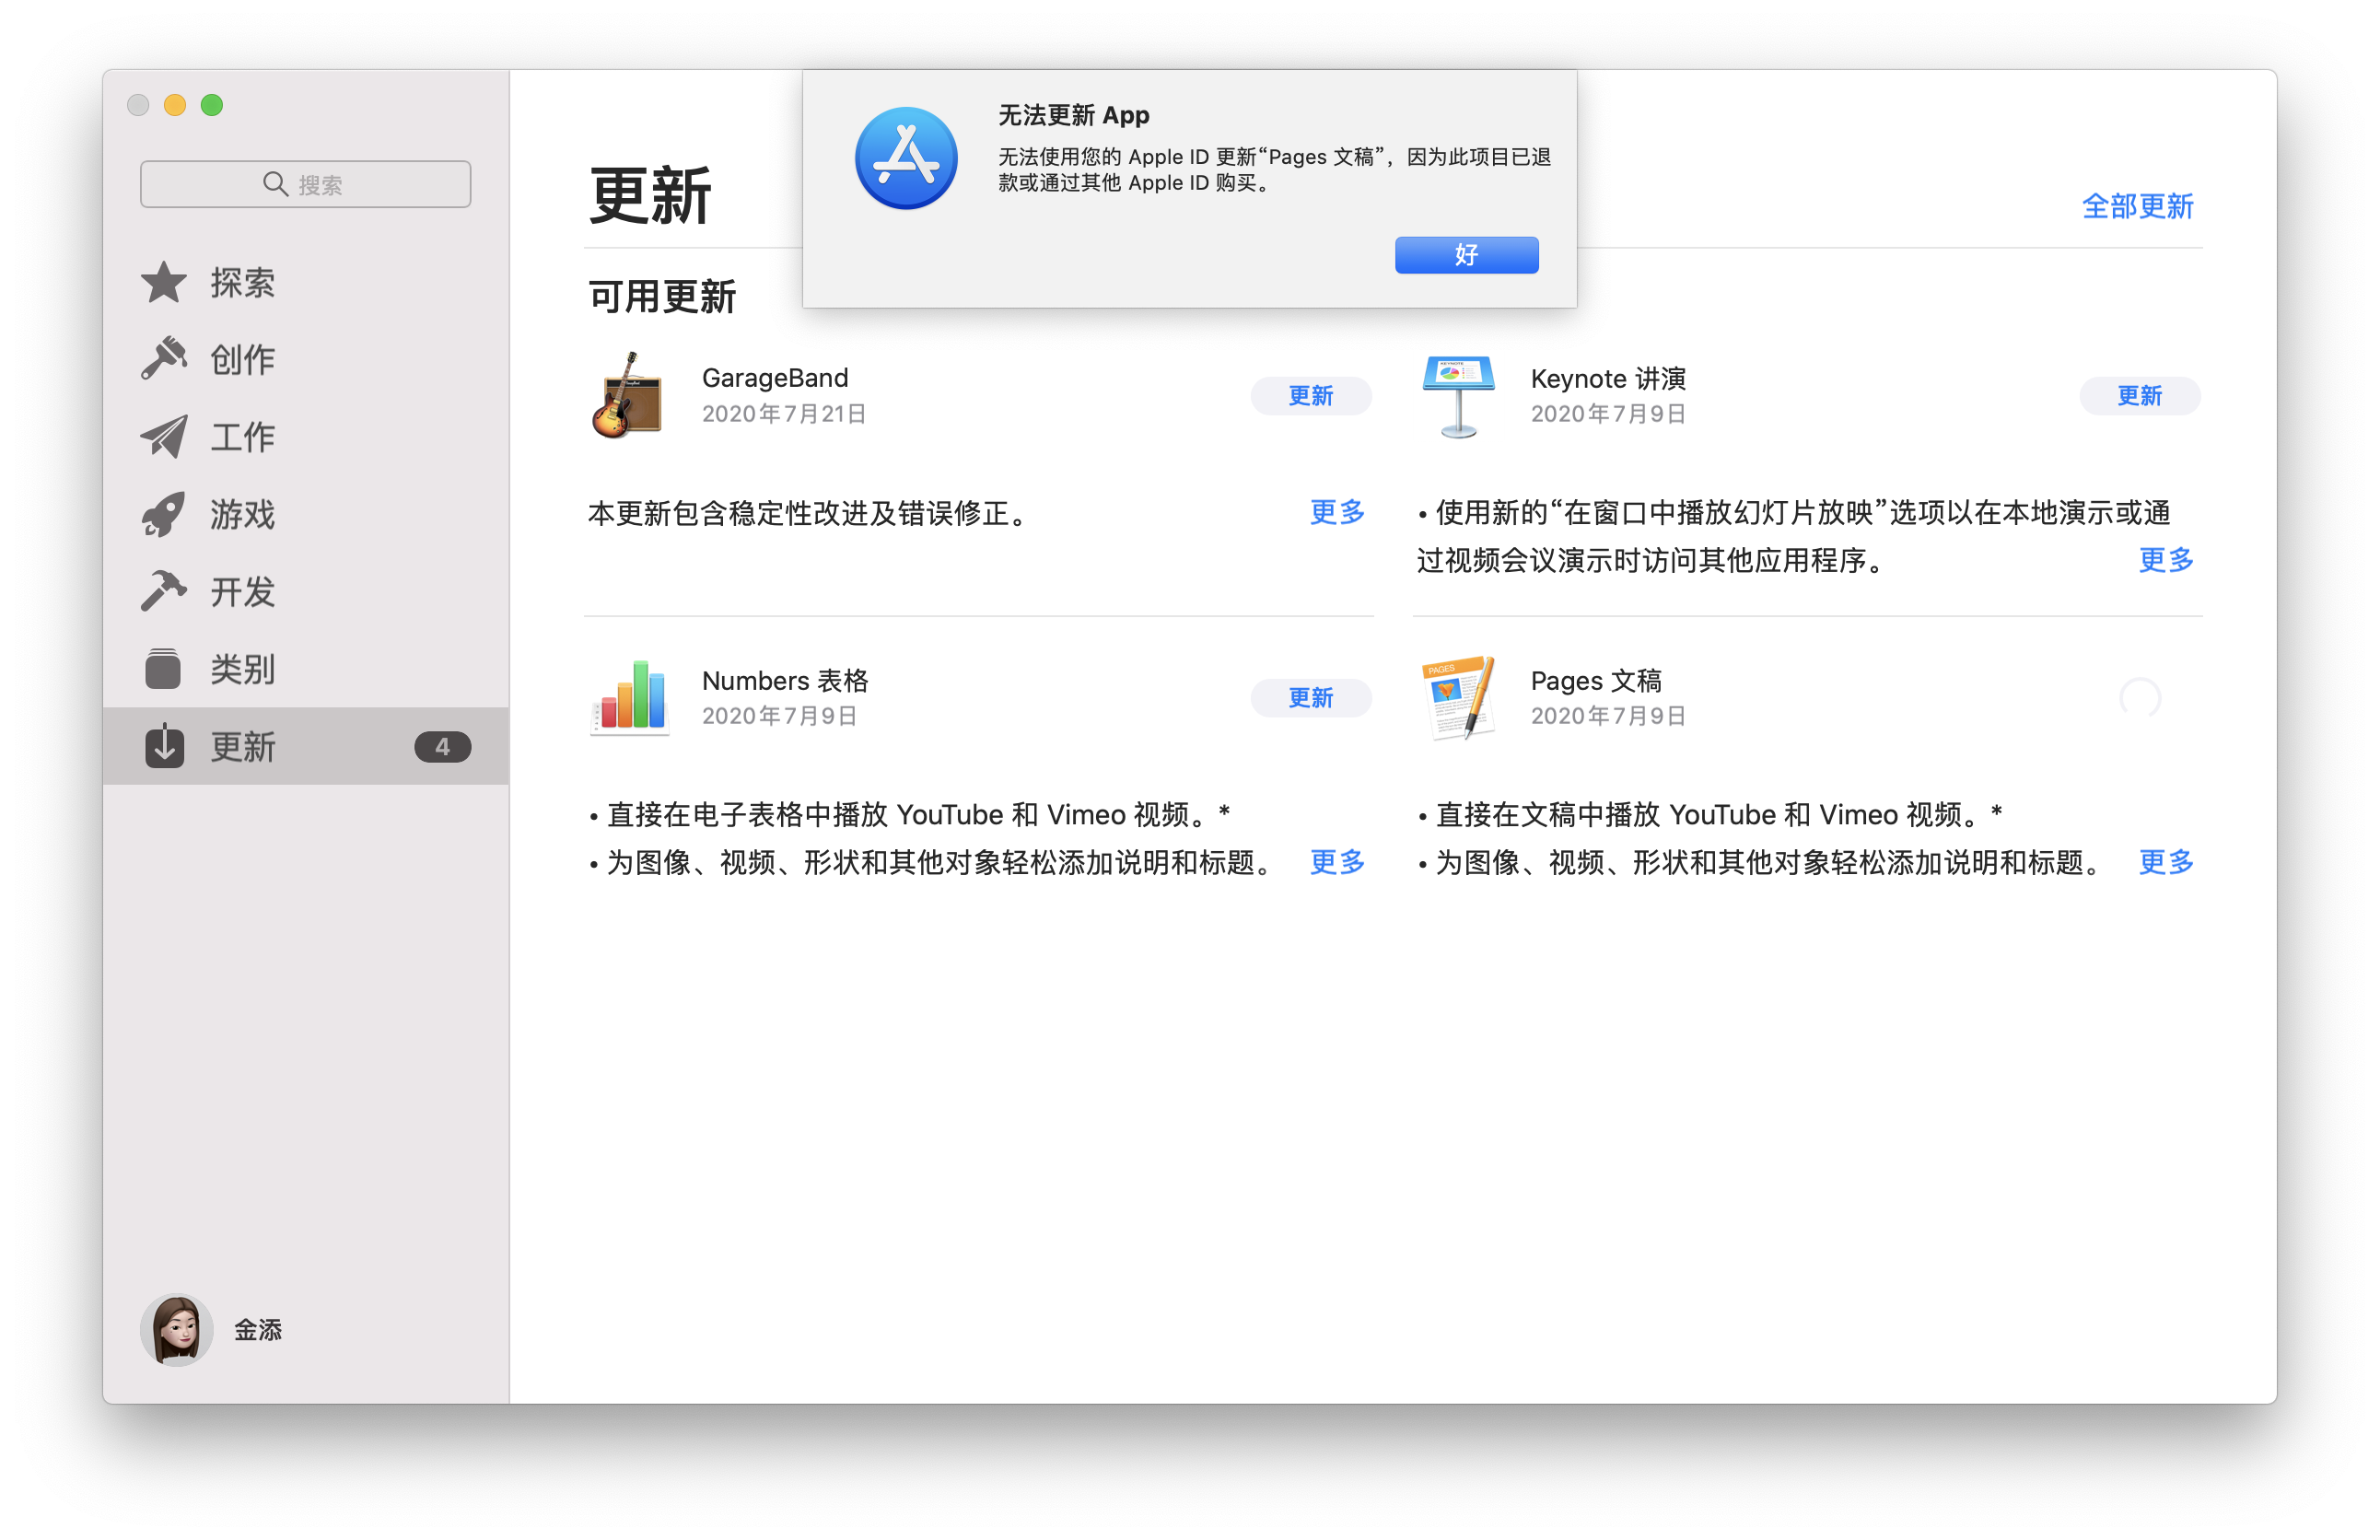The width and height of the screenshot is (2380, 1540).
Task: Click the Pages update progress spinner
Action: (x=2139, y=698)
